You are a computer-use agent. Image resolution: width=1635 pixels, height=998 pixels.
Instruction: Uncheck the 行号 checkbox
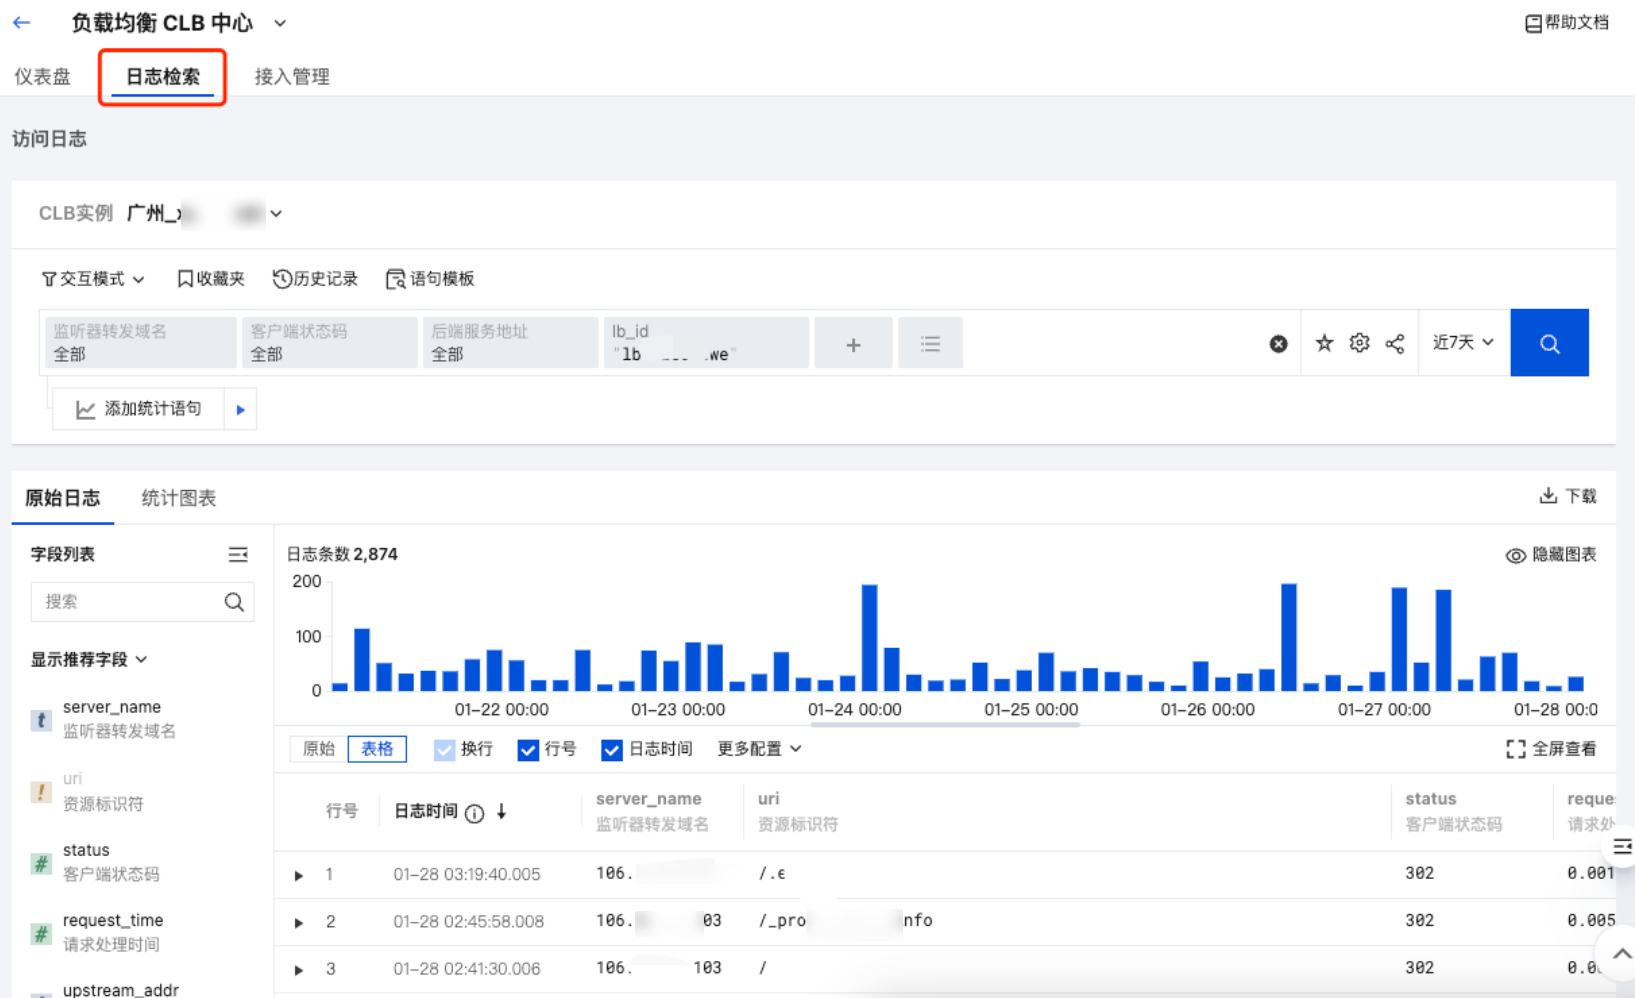[x=528, y=749]
